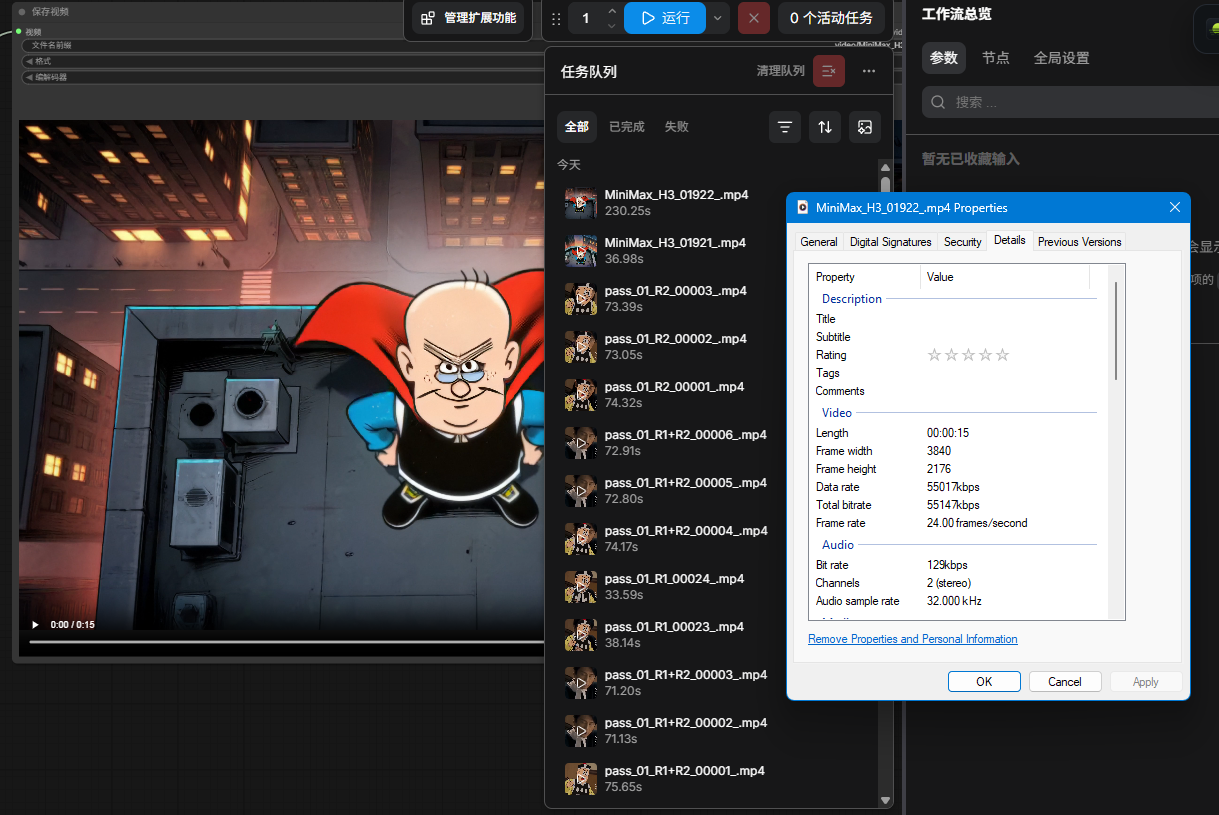Open the Manage Extensions (管理扩展功能) button
This screenshot has height=815, width=1219.
pyautogui.click(x=468, y=18)
